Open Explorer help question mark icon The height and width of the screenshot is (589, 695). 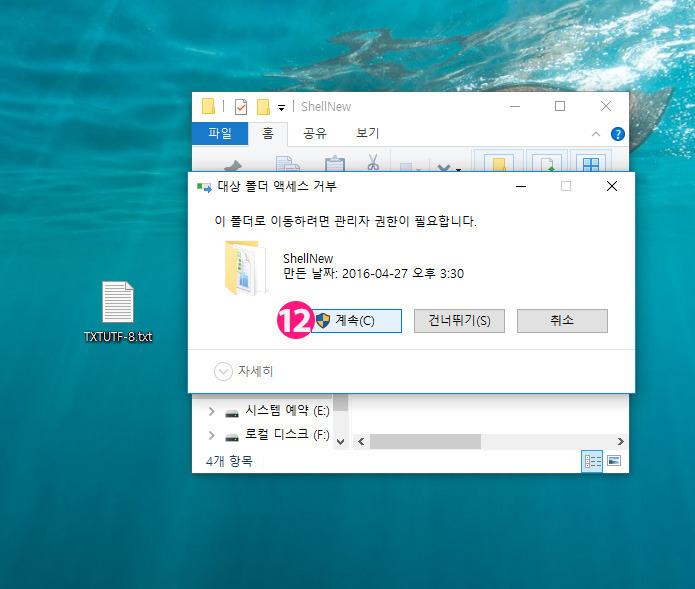point(617,134)
